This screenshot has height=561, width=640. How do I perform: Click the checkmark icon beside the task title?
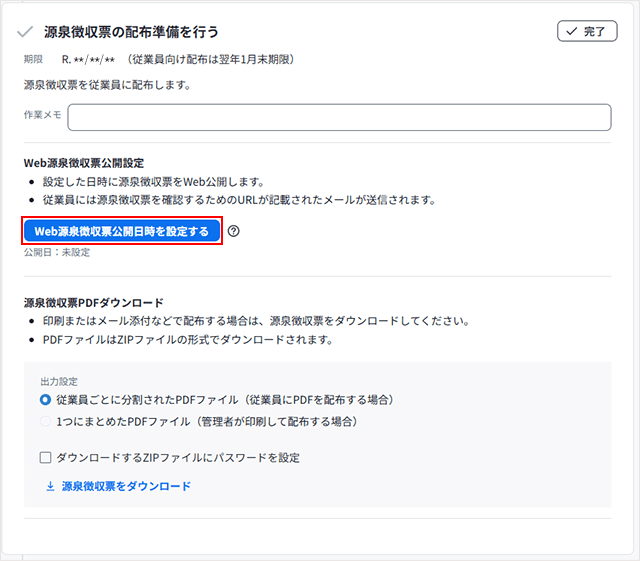pos(24,33)
